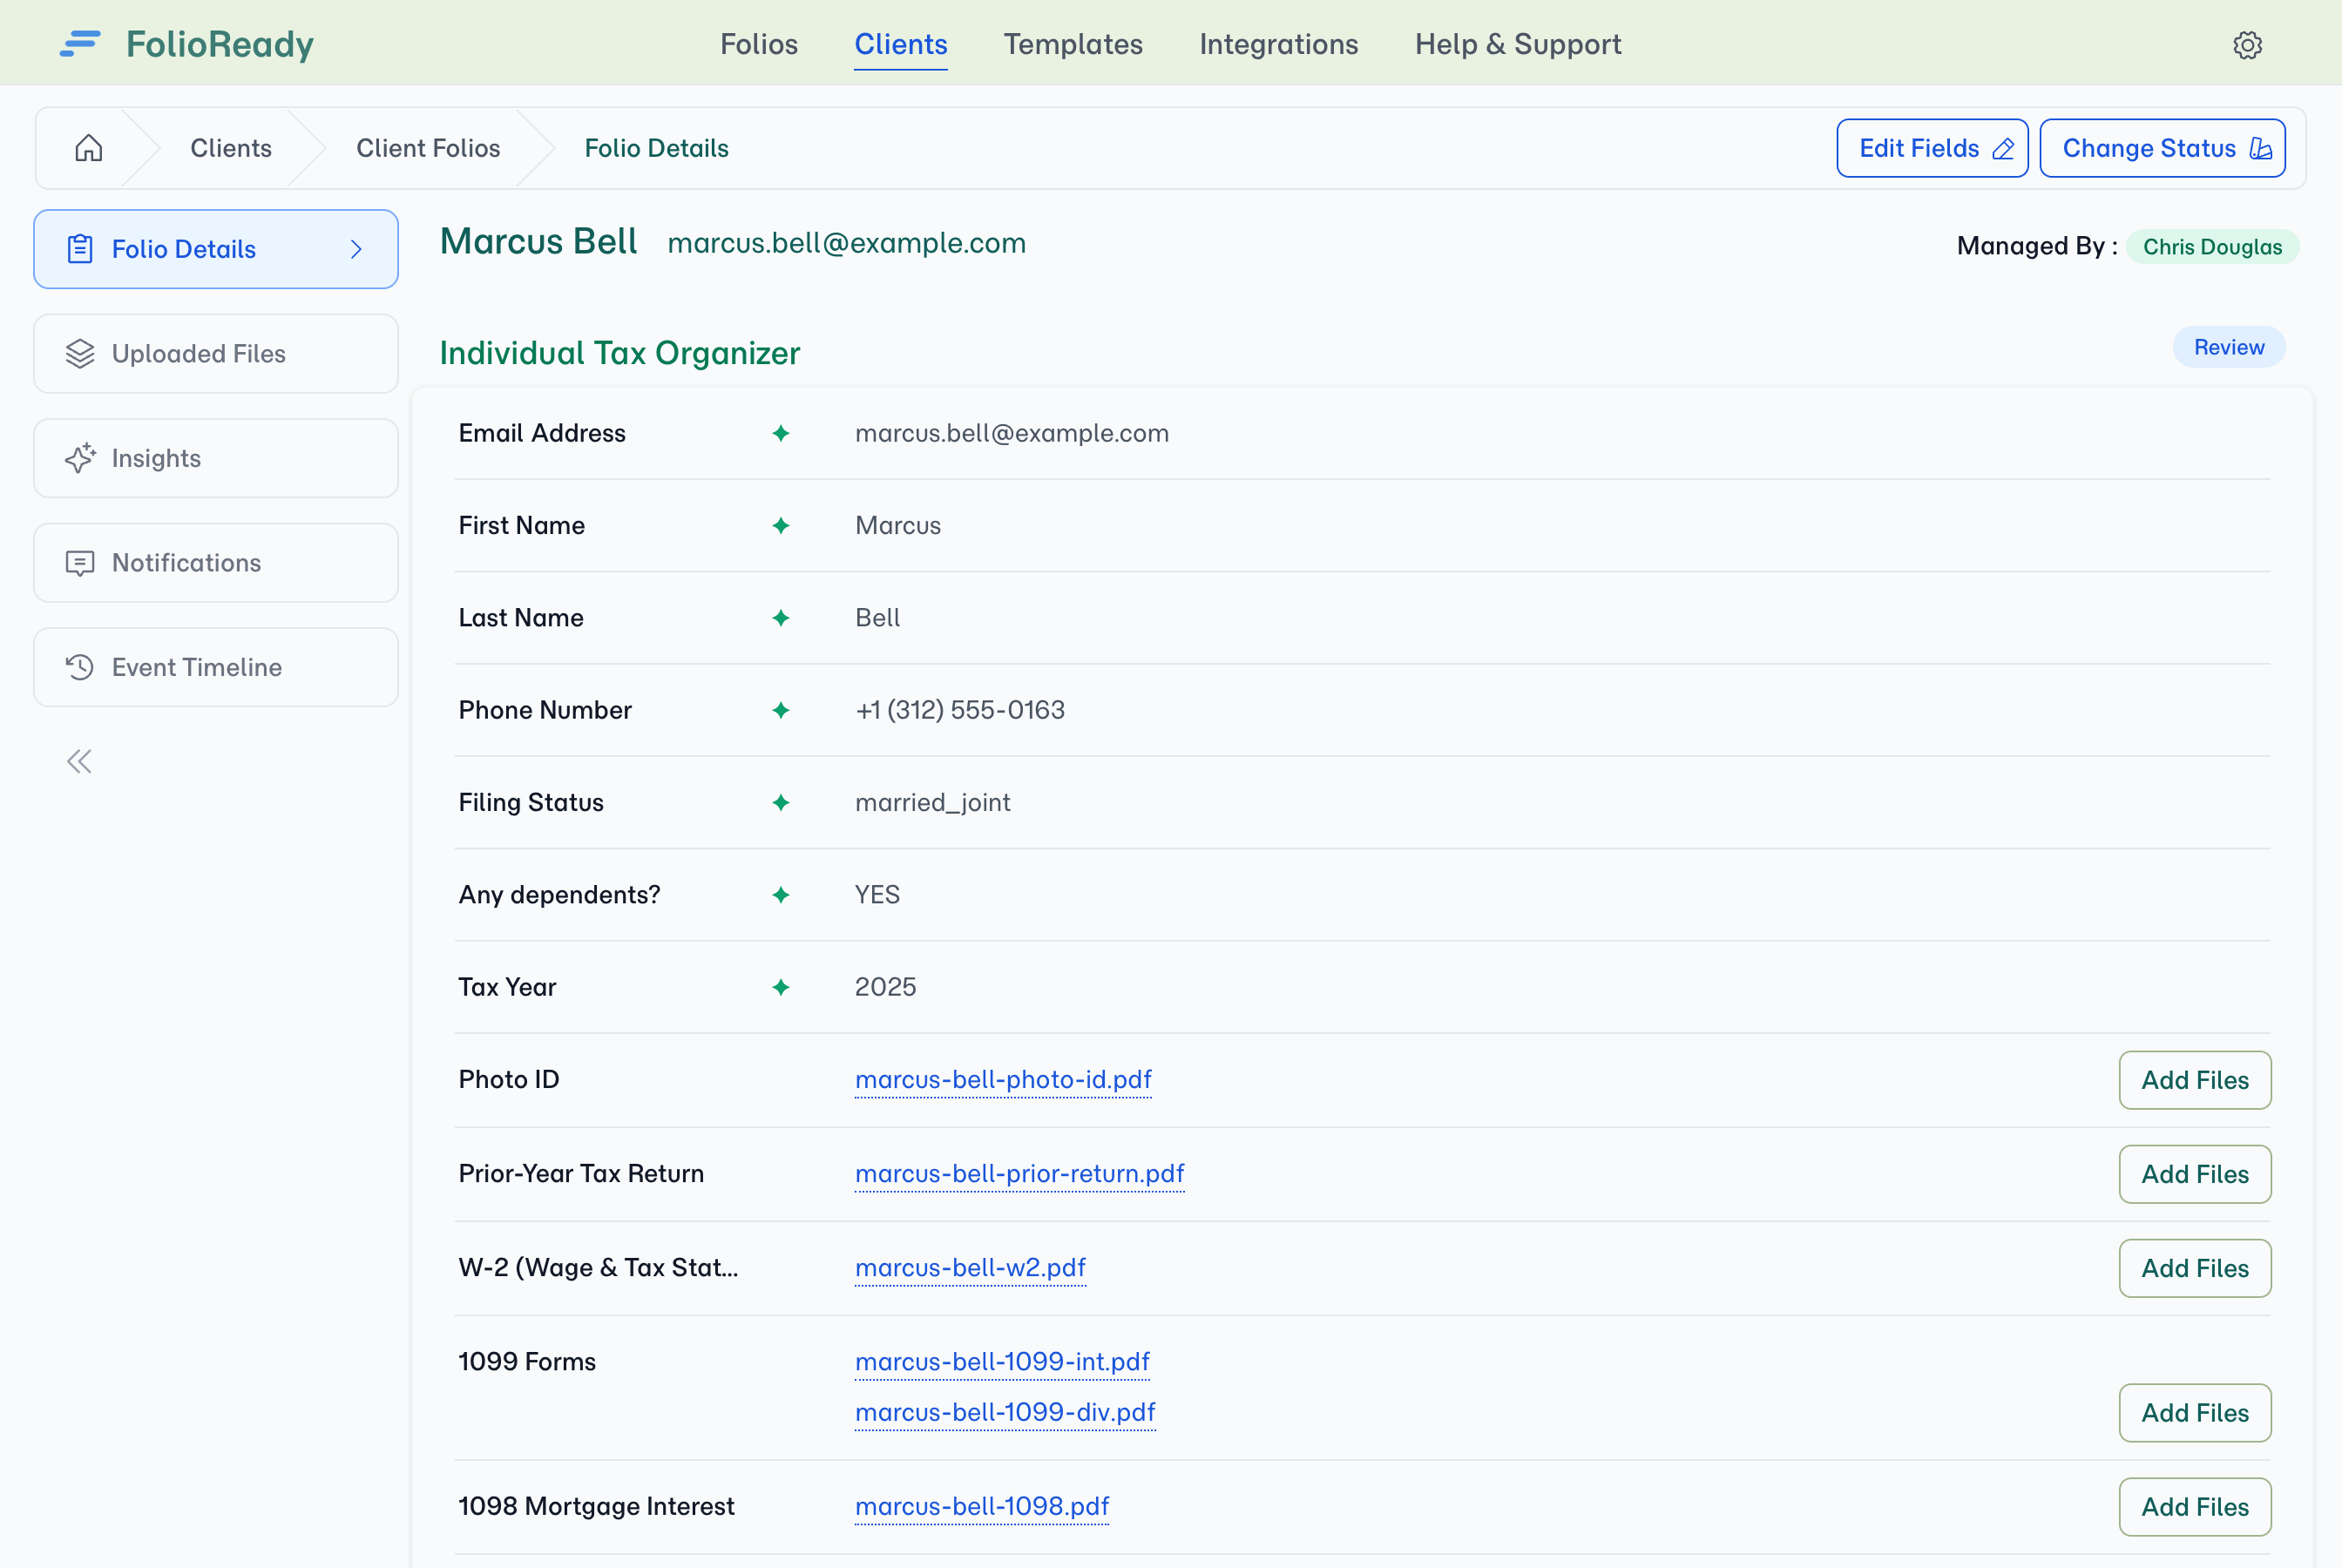Click Add Files for 1098 Mortgage Interest
Image resolution: width=2342 pixels, height=1568 pixels.
pos(2195,1507)
